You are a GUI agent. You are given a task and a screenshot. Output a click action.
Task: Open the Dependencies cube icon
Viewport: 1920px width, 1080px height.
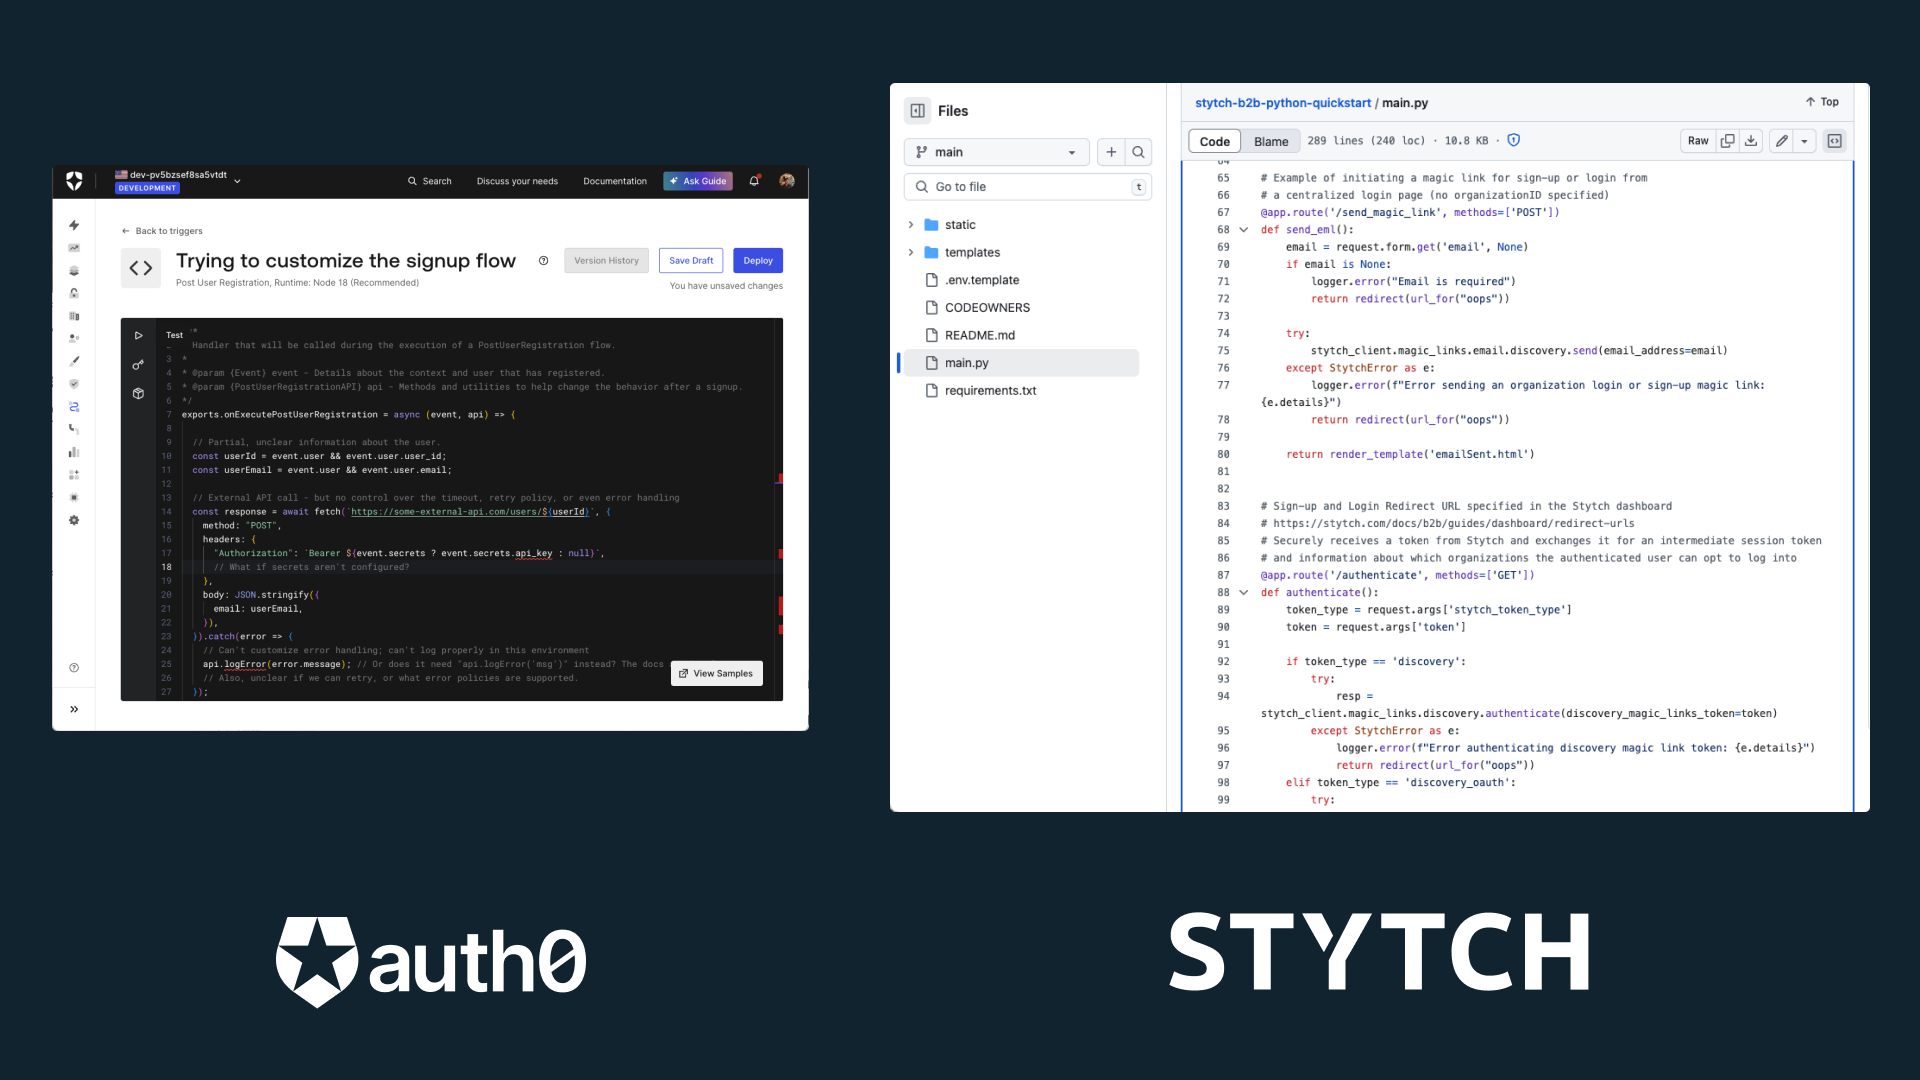coord(138,394)
